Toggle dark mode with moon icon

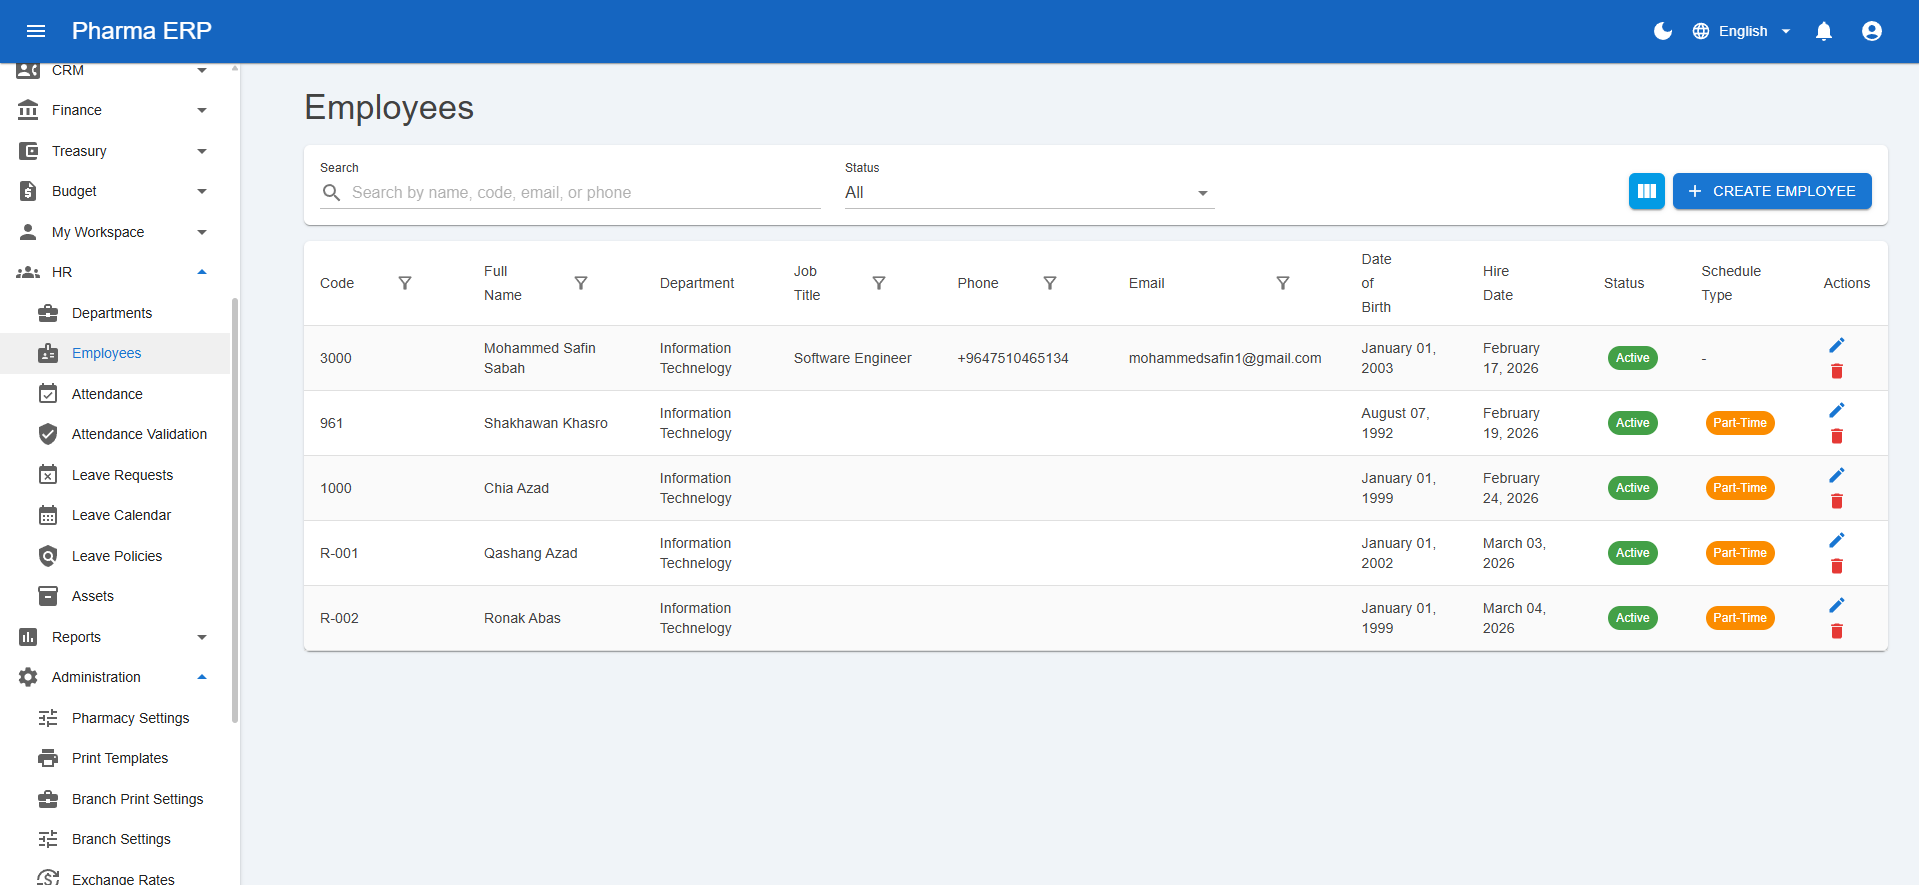tap(1662, 31)
